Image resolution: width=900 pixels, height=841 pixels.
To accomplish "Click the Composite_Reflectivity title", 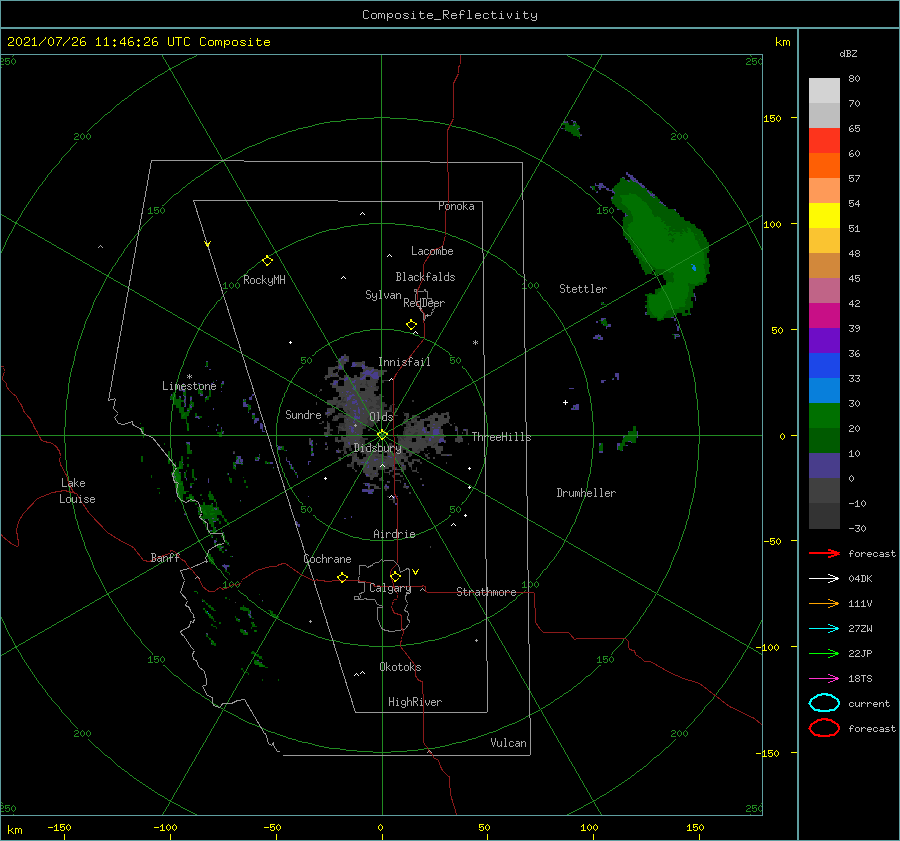I will (x=449, y=15).
